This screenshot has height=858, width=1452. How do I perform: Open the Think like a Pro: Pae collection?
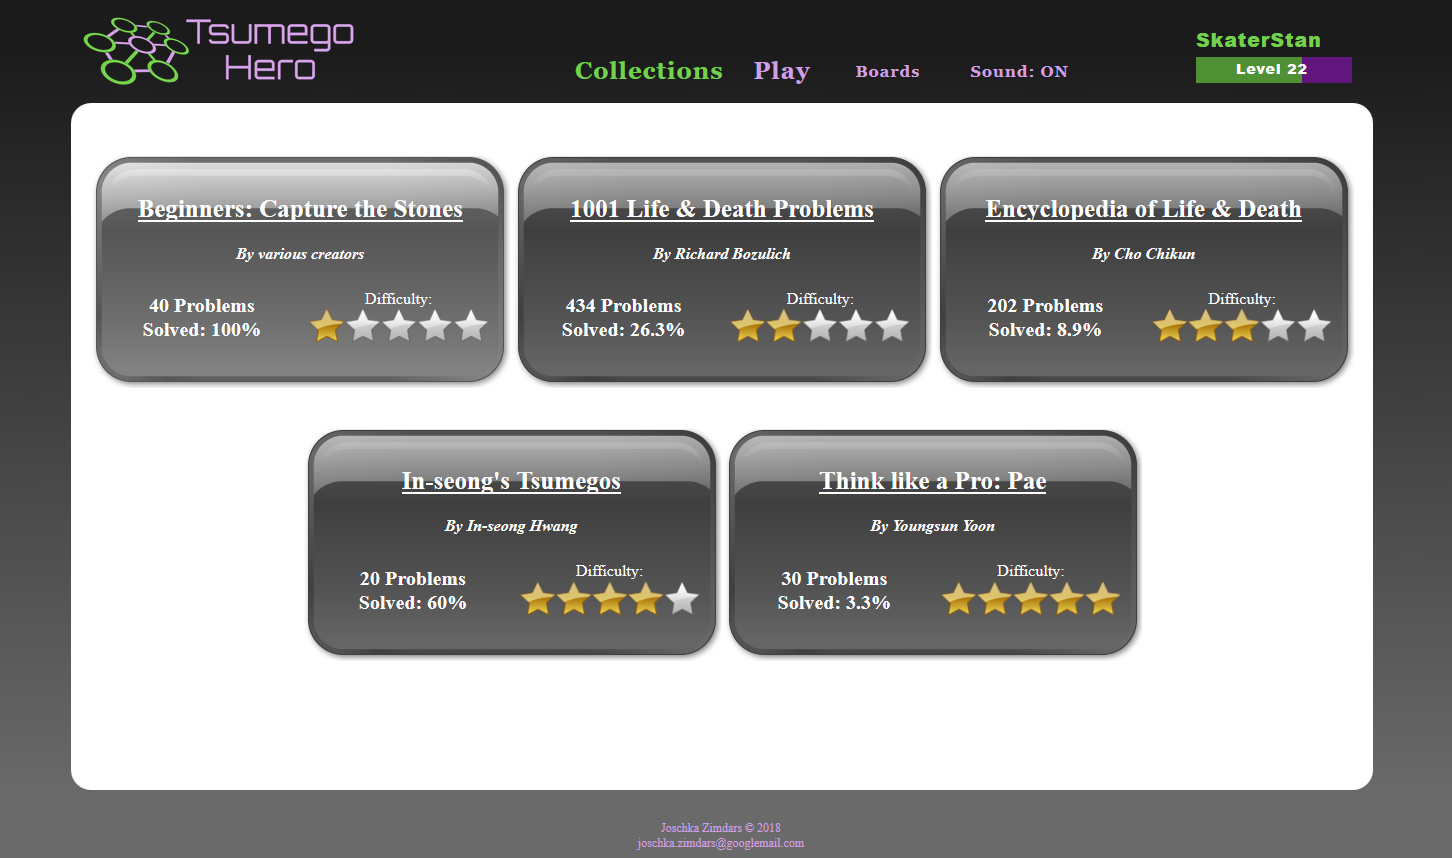point(932,481)
